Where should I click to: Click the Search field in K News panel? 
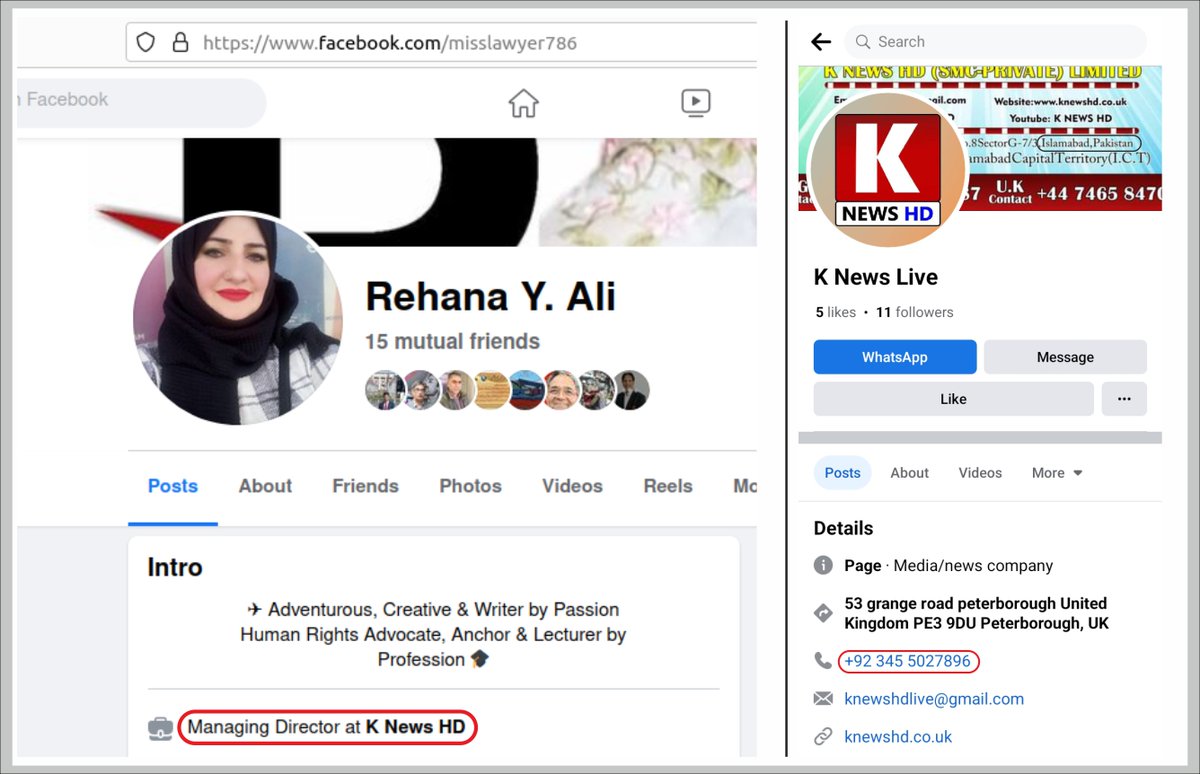pyautogui.click(x=996, y=42)
